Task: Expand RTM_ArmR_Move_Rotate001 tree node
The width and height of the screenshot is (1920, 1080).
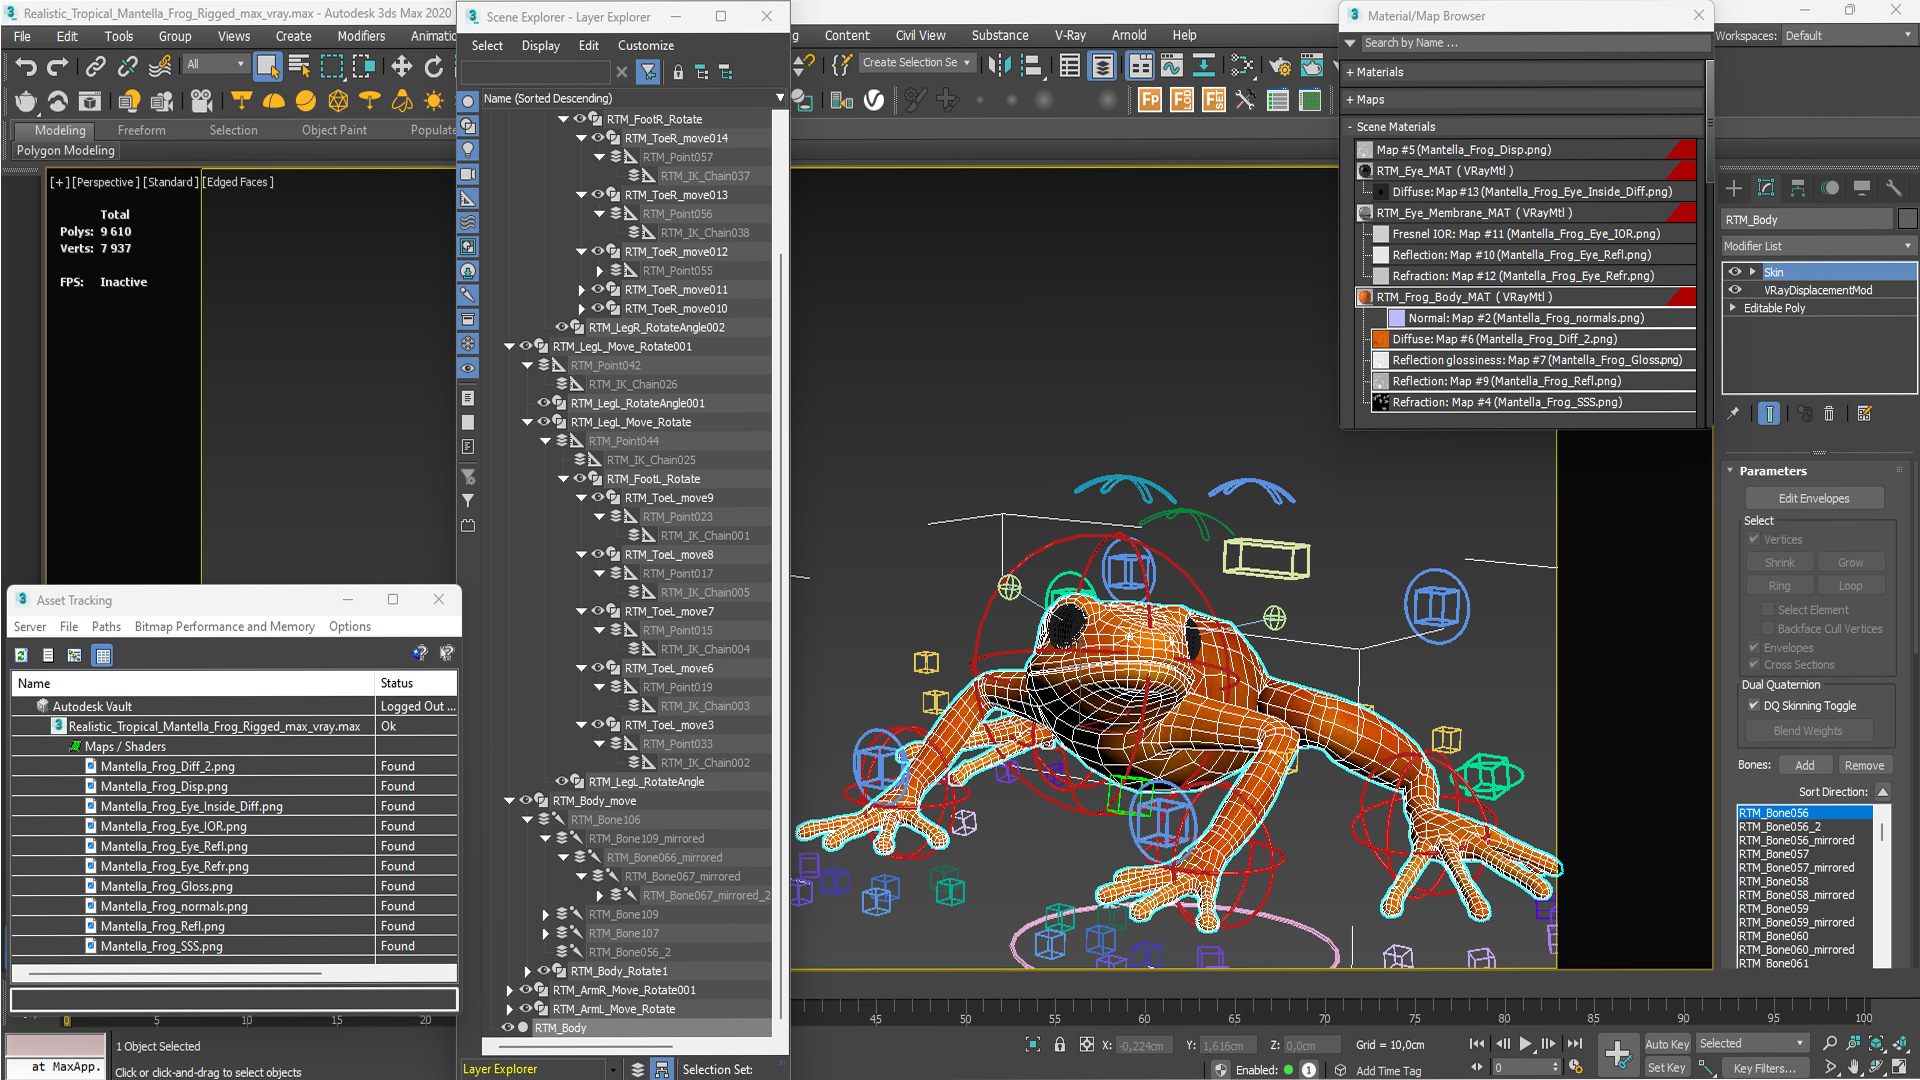Action: click(509, 990)
